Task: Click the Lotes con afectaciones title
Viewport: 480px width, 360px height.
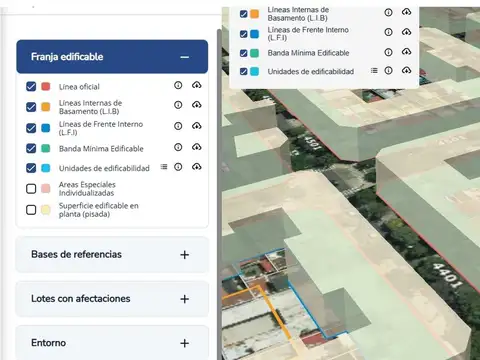Action: tap(81, 298)
